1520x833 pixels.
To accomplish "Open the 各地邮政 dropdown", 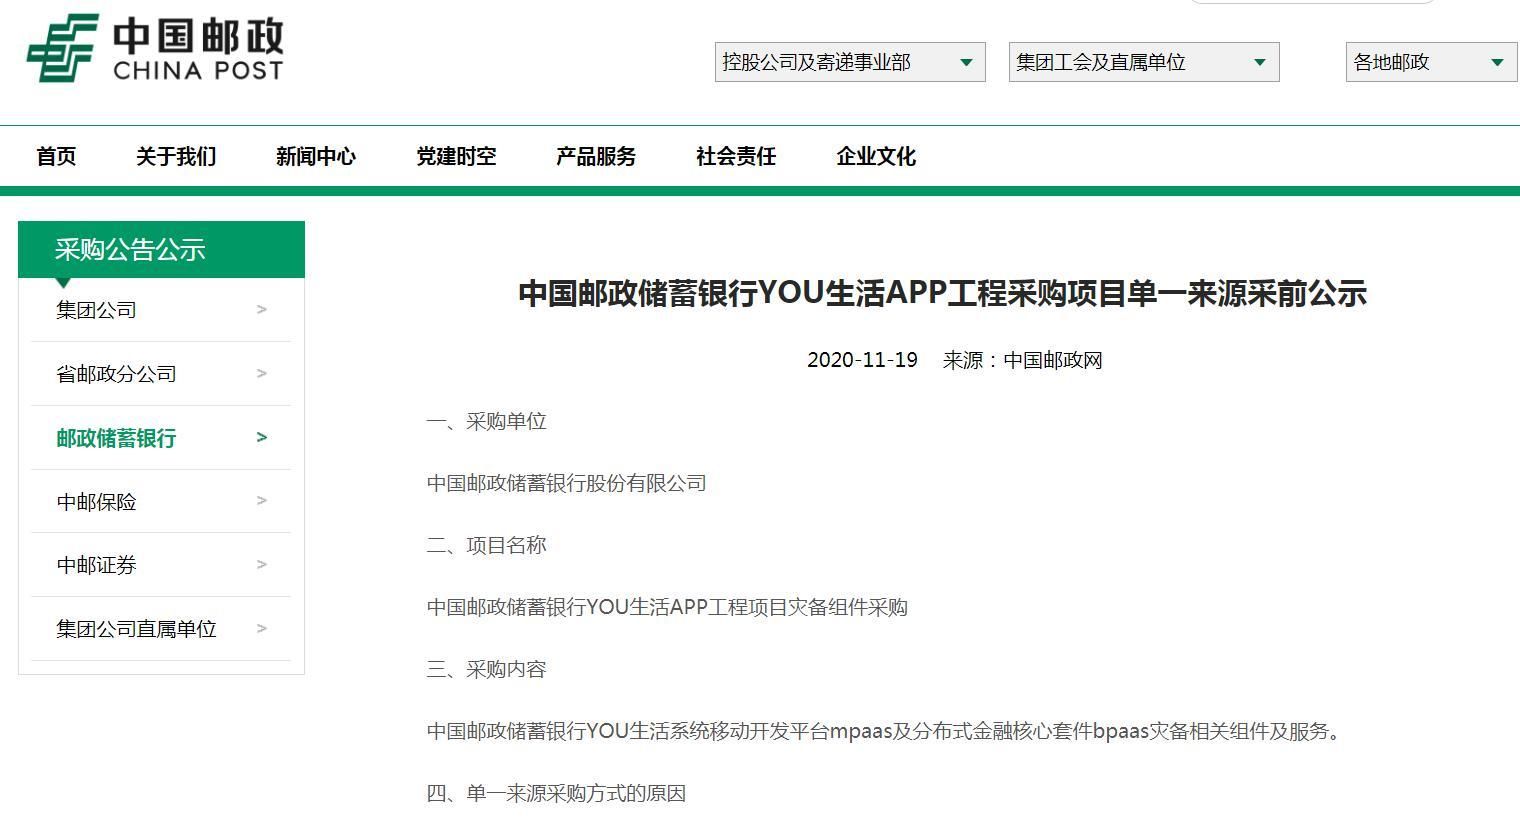I will click(x=1431, y=62).
